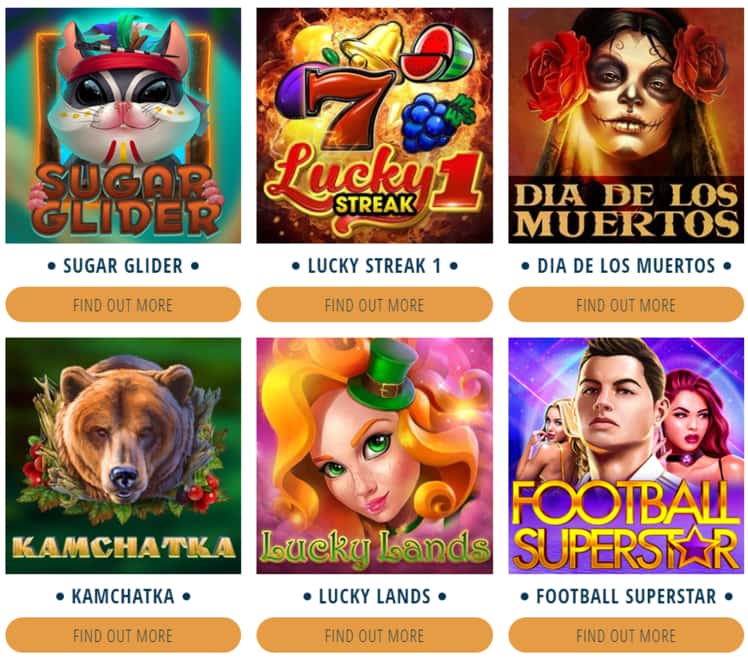Select the Sugar Glider title text

(123, 266)
